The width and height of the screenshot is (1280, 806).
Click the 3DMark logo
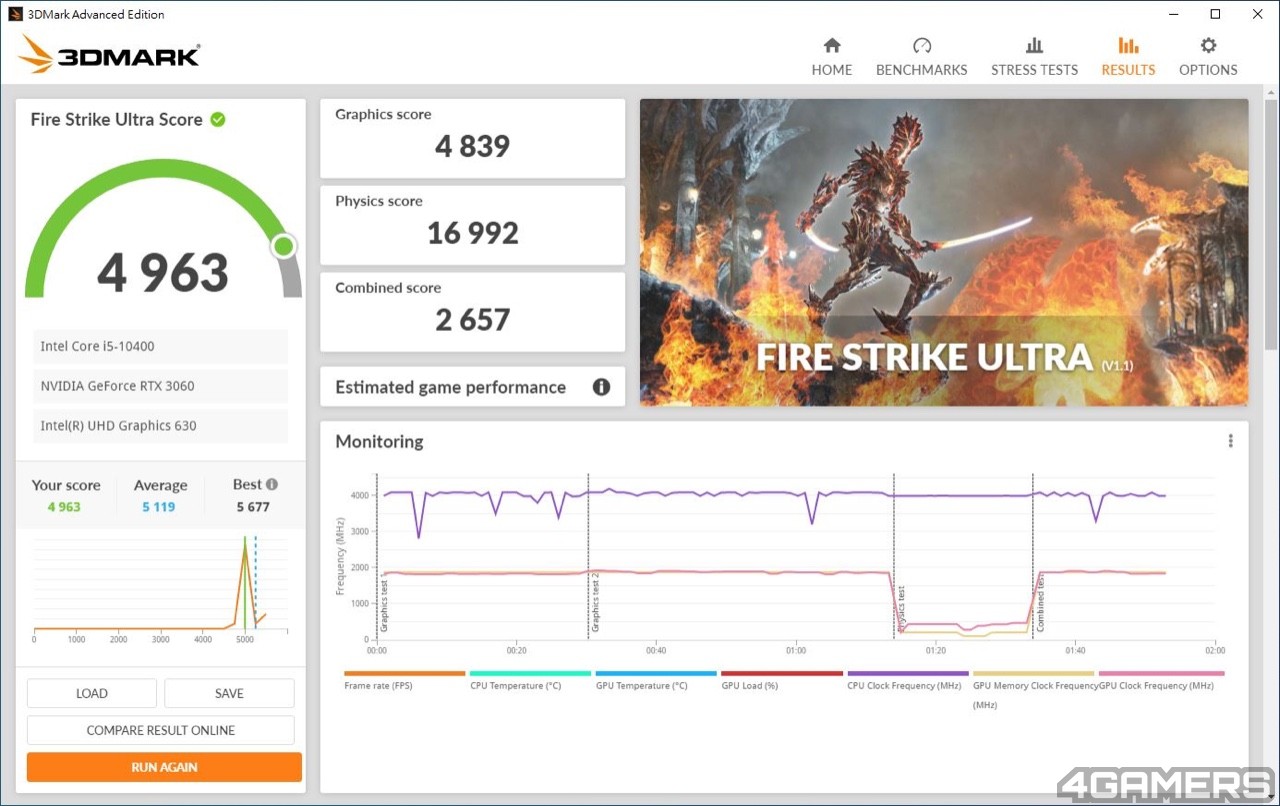tap(109, 54)
